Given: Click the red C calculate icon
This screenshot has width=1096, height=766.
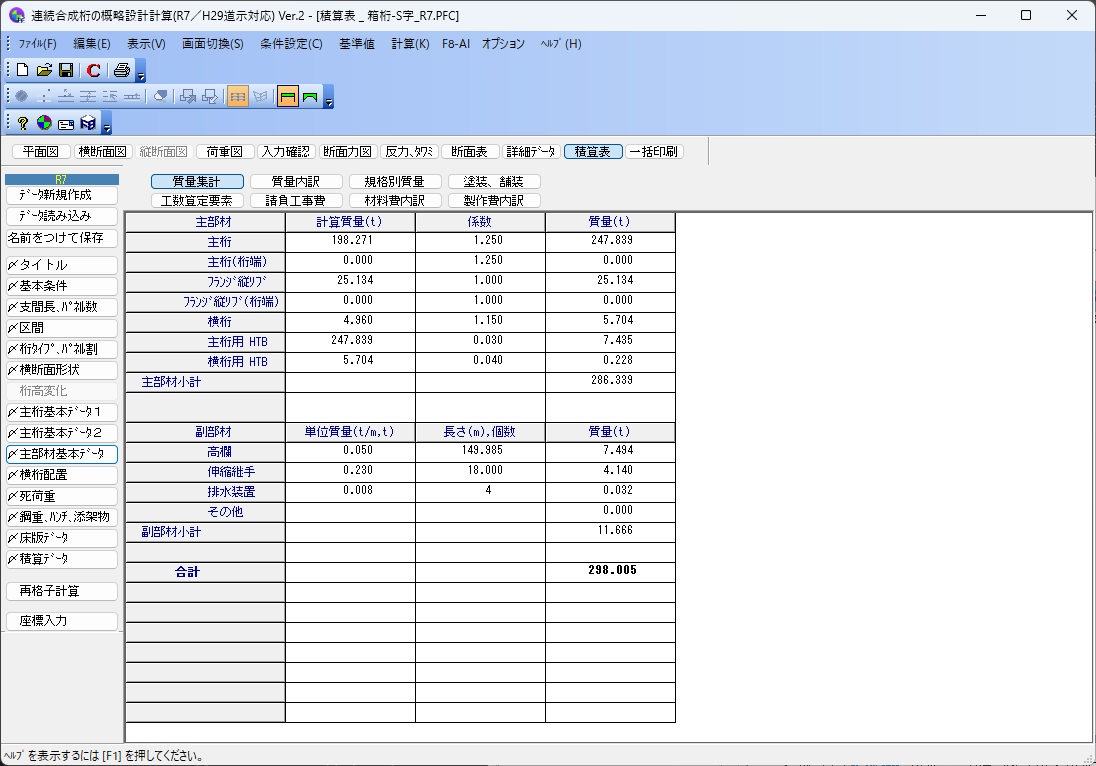Looking at the screenshot, I should coord(93,70).
